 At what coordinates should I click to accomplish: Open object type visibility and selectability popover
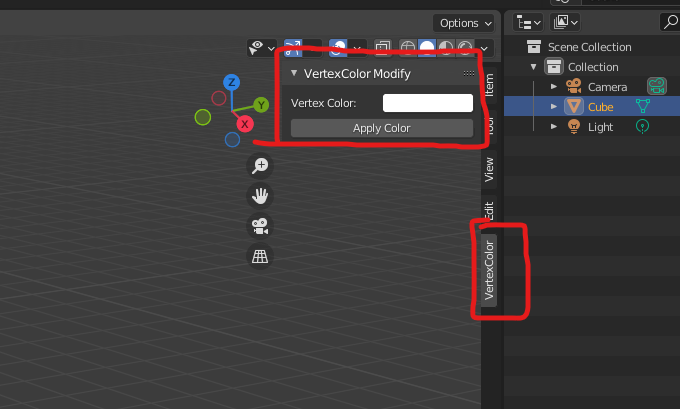(262, 48)
